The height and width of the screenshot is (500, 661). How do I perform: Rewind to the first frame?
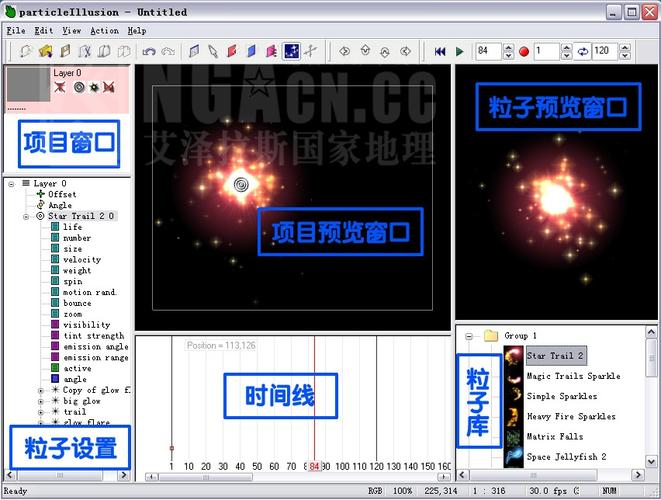440,51
